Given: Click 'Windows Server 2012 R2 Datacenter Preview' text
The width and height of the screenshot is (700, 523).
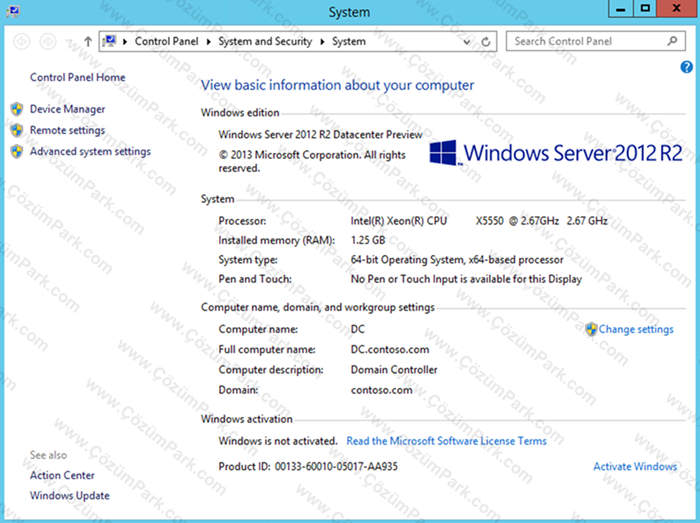Looking at the screenshot, I should point(321,135).
